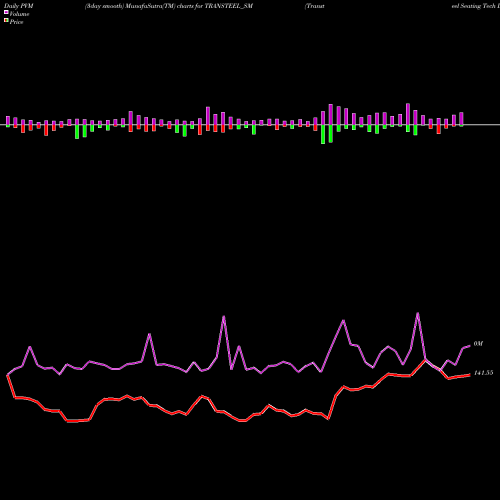
Task: Click the 141.55 price value label
Action: click(483, 373)
